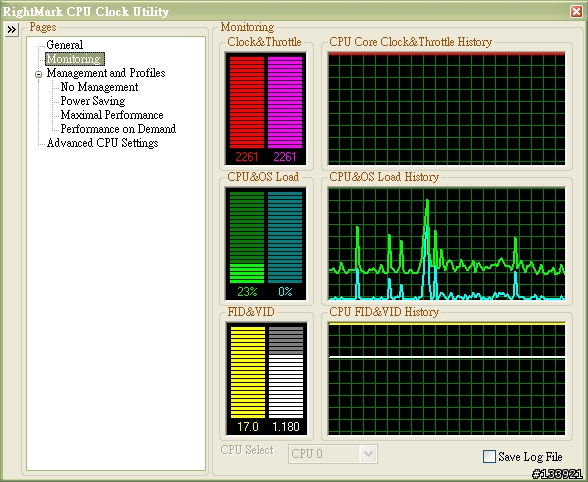
Task: Click the red clock bar gauge
Action: (x=247, y=102)
